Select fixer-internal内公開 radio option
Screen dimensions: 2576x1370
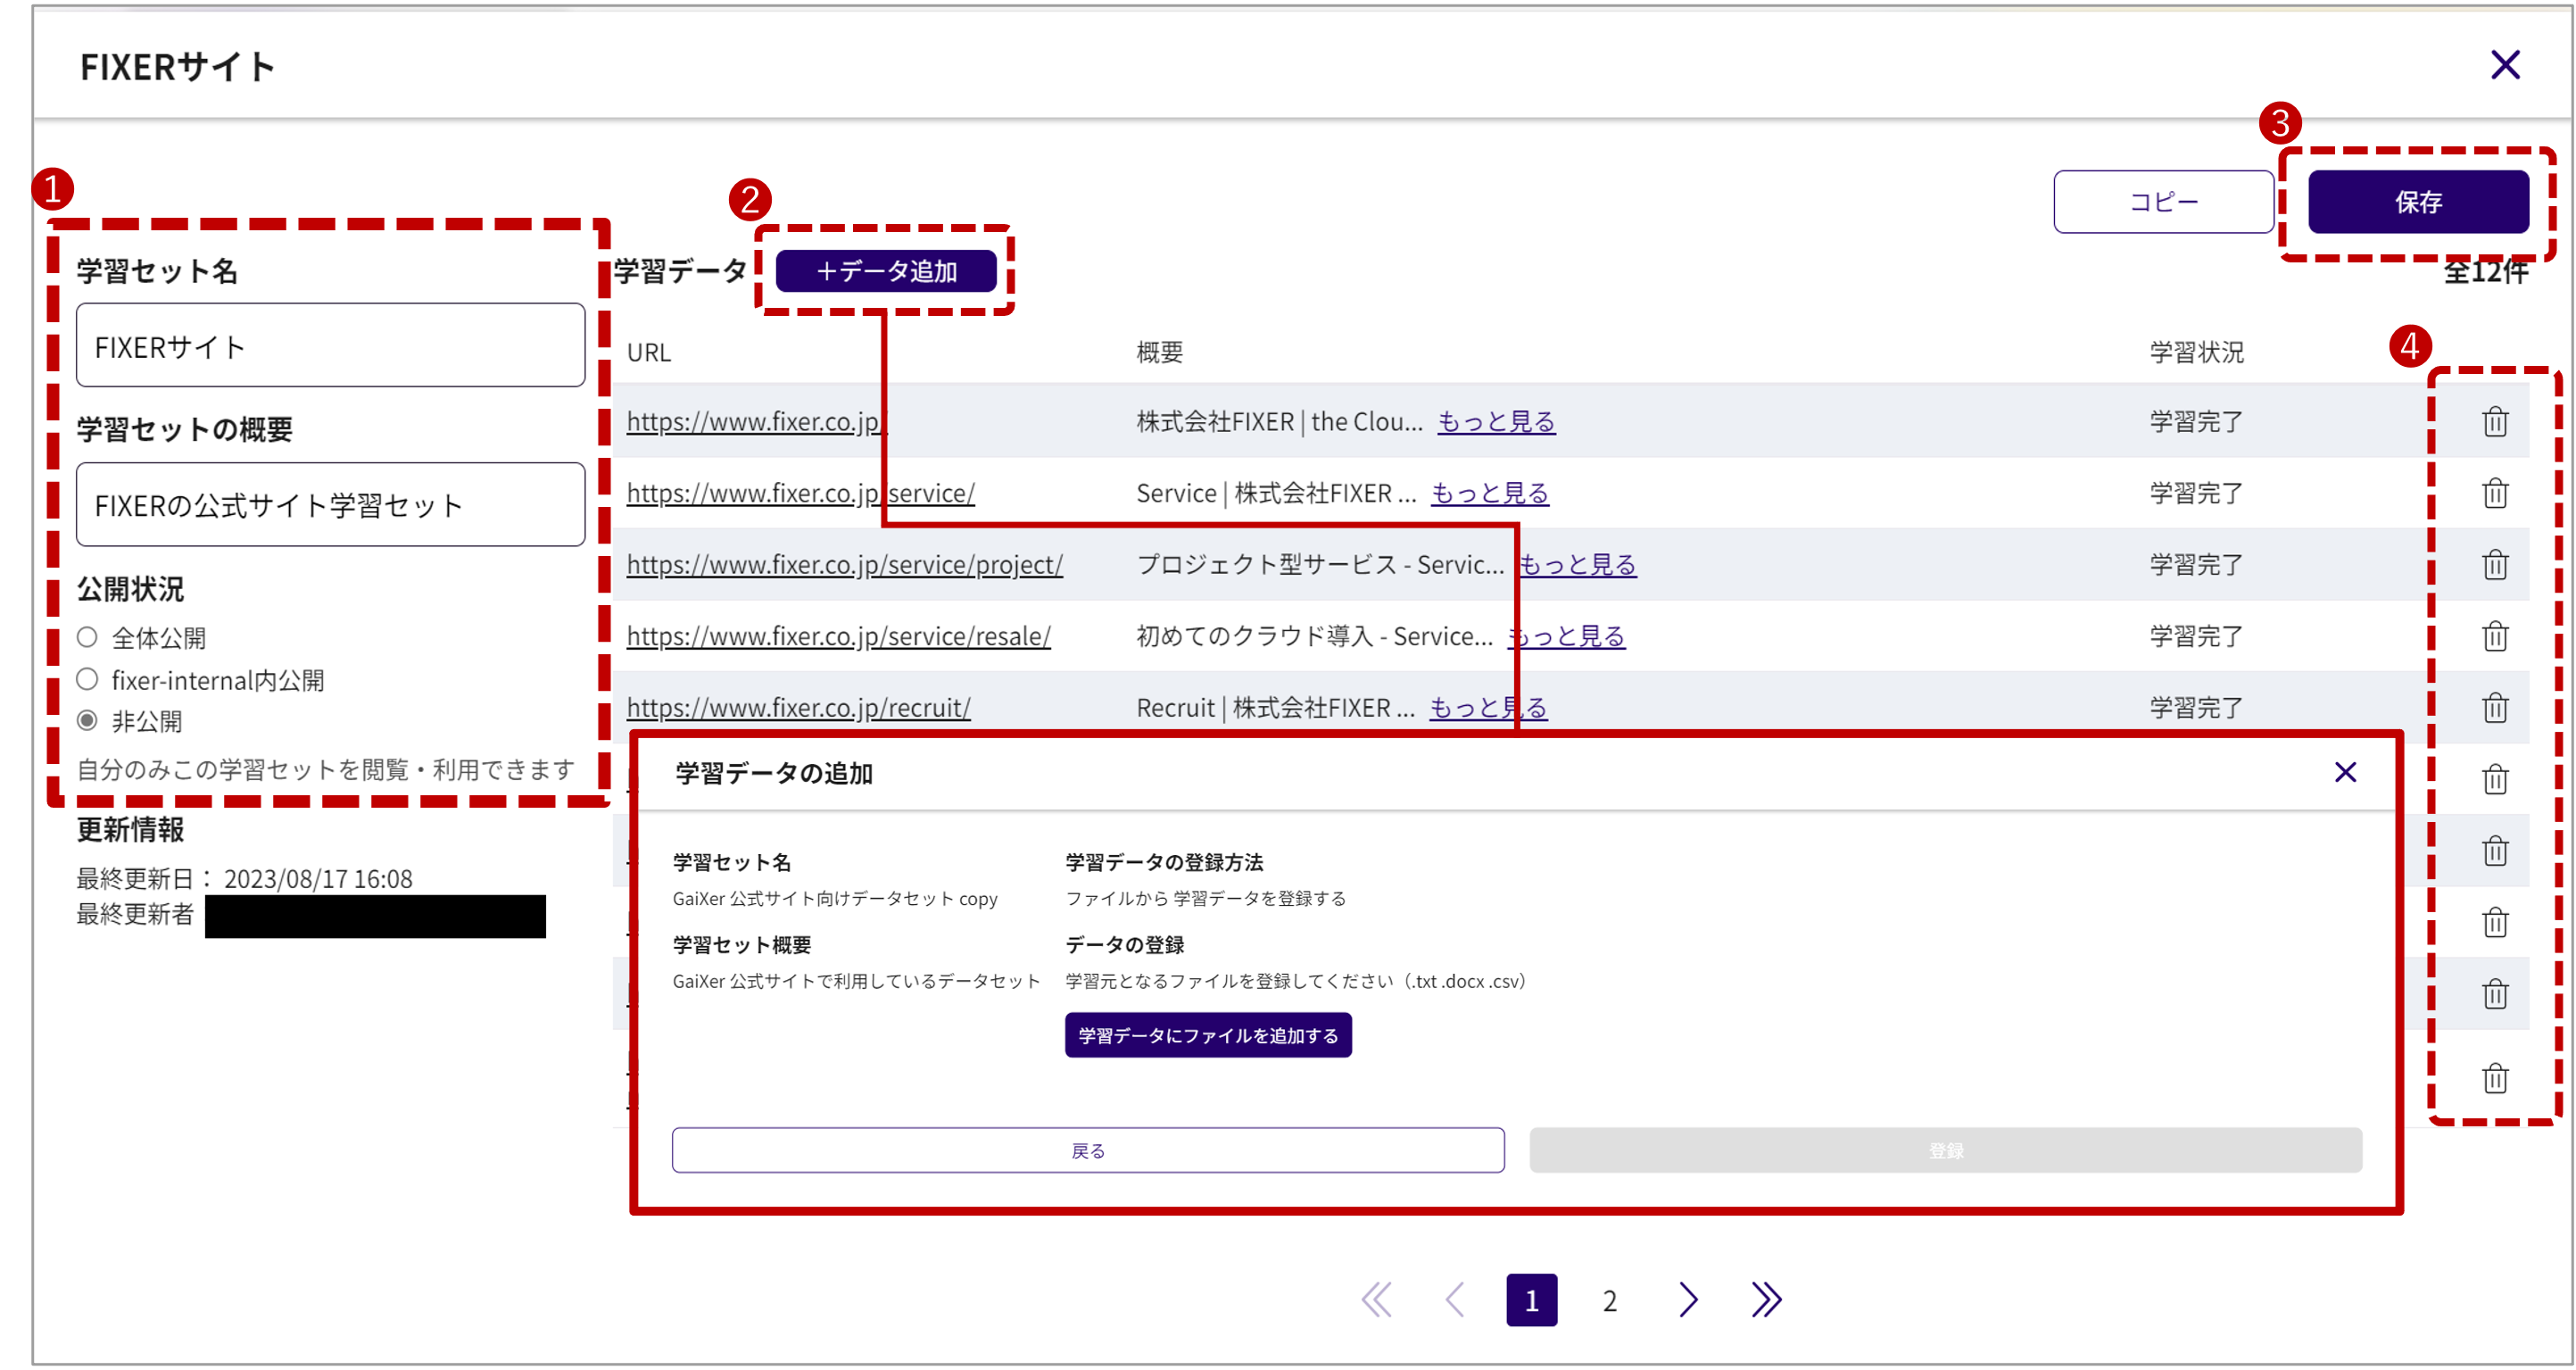[88, 680]
